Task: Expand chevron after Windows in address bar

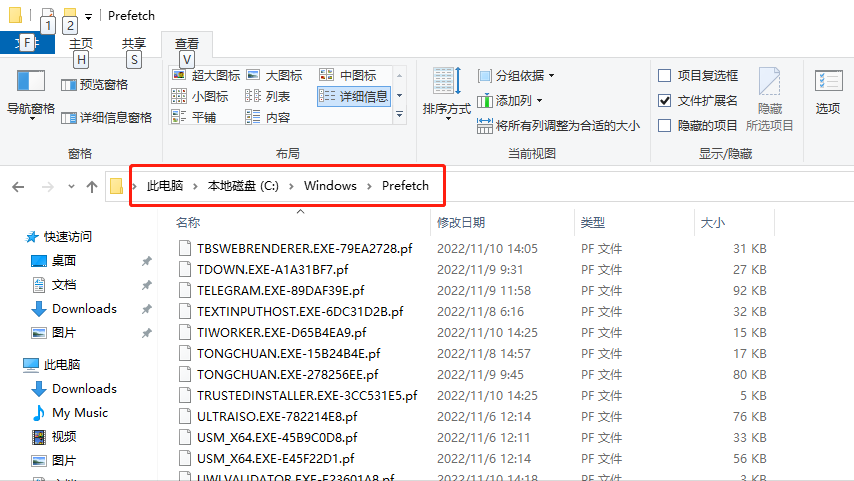Action: [x=370, y=186]
